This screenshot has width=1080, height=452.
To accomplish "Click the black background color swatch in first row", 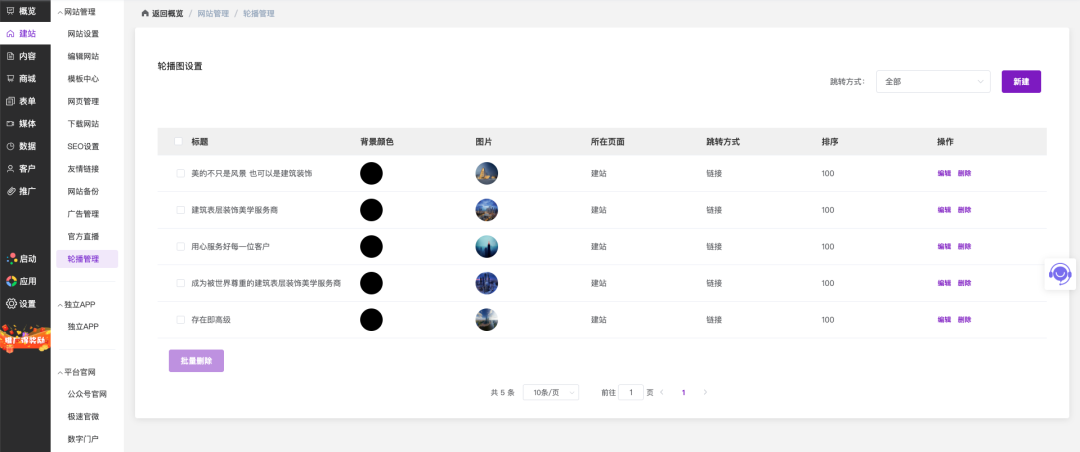I will pyautogui.click(x=371, y=173).
